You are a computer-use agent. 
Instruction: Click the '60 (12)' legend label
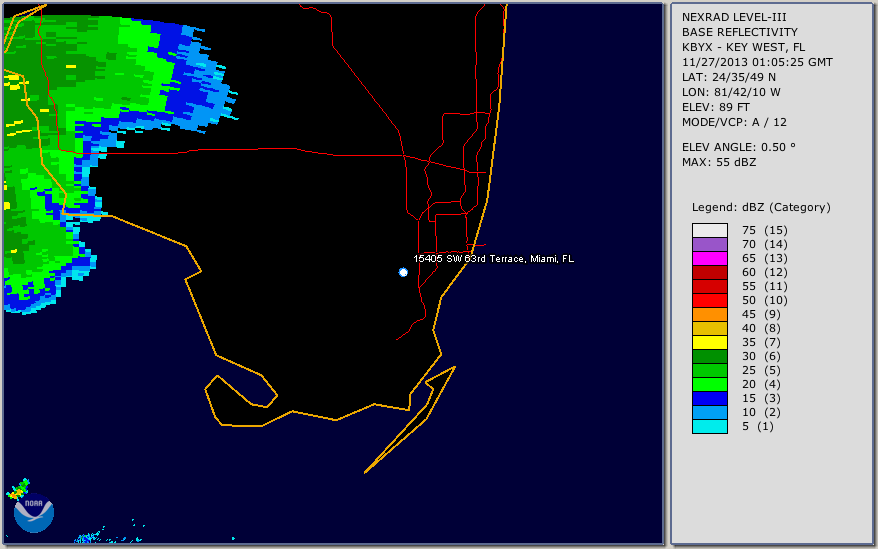[x=765, y=272]
